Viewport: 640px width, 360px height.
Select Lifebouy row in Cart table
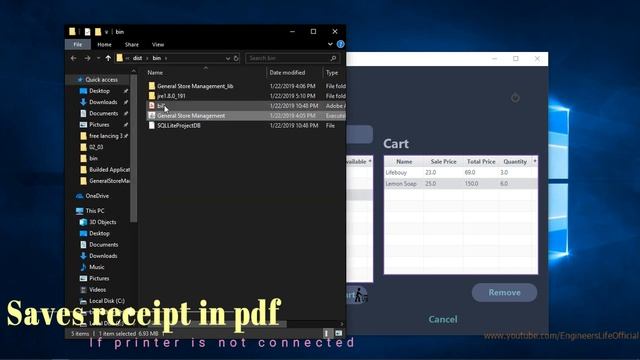pyautogui.click(x=461, y=173)
